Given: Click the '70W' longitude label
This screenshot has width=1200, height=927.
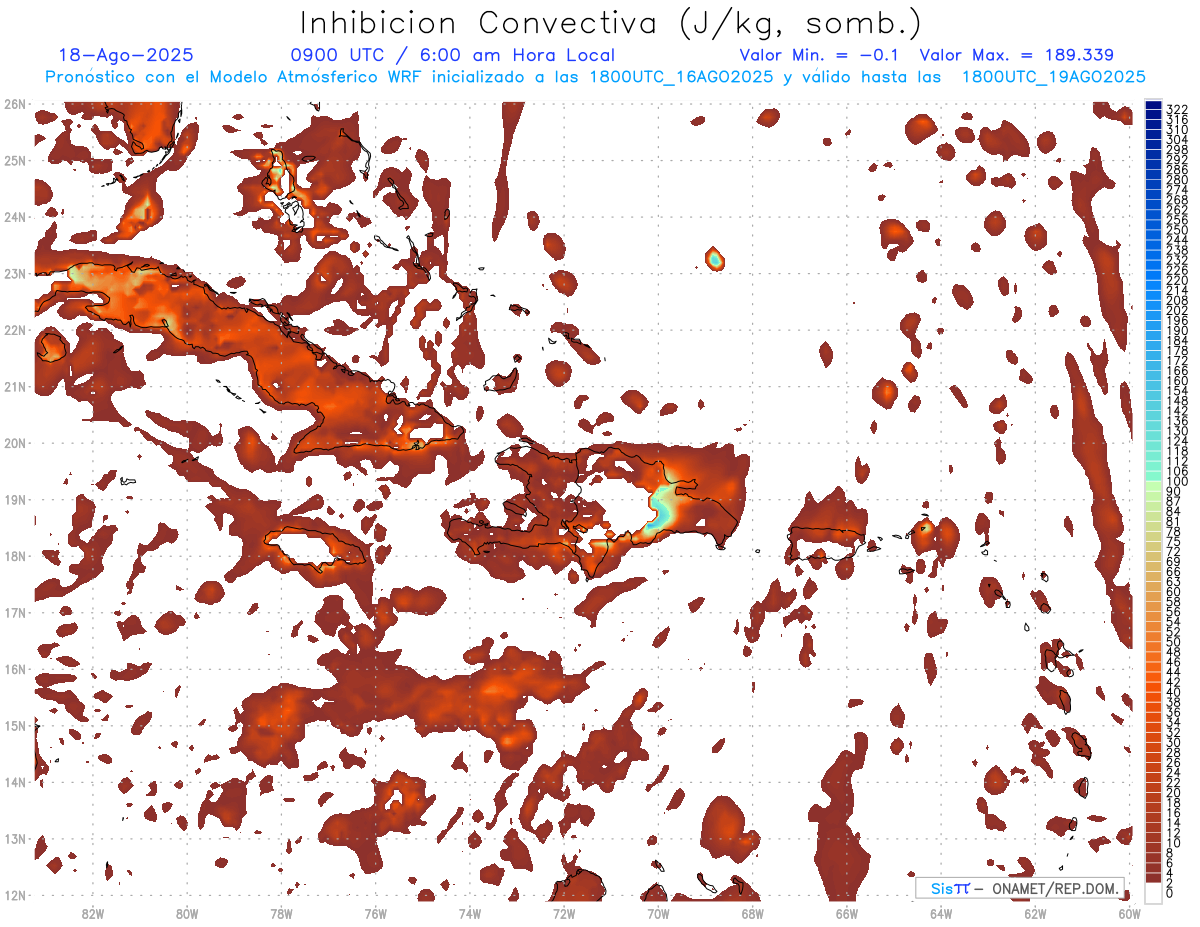Looking at the screenshot, I should tap(658, 913).
